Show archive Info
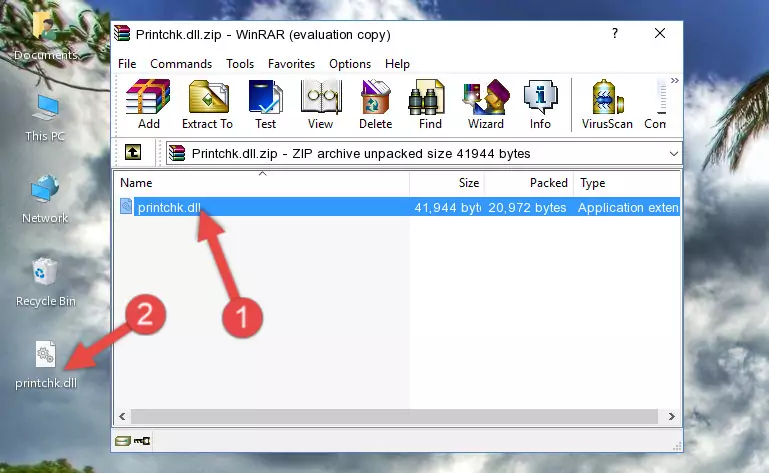 tap(540, 104)
